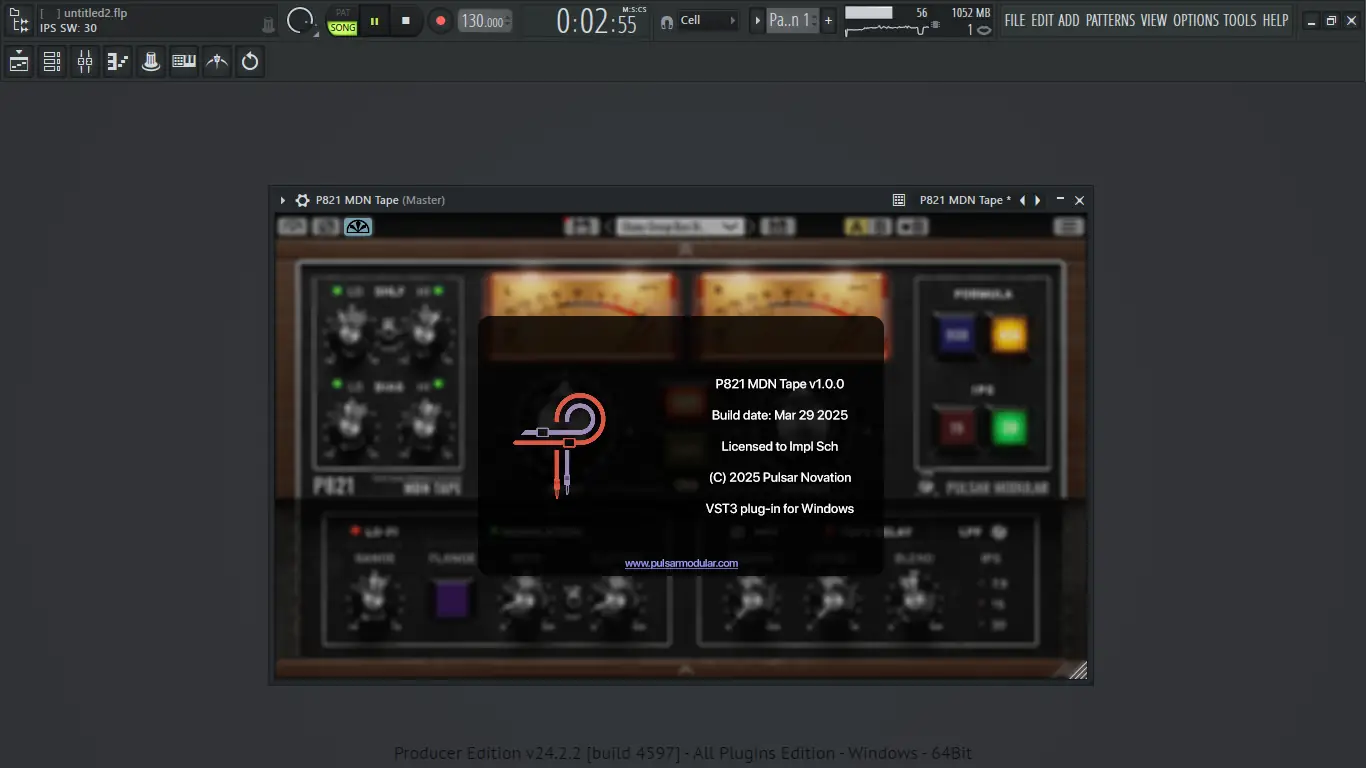Open the Channel rack view icon
Viewport: 1366px width, 768px height.
click(x=52, y=62)
